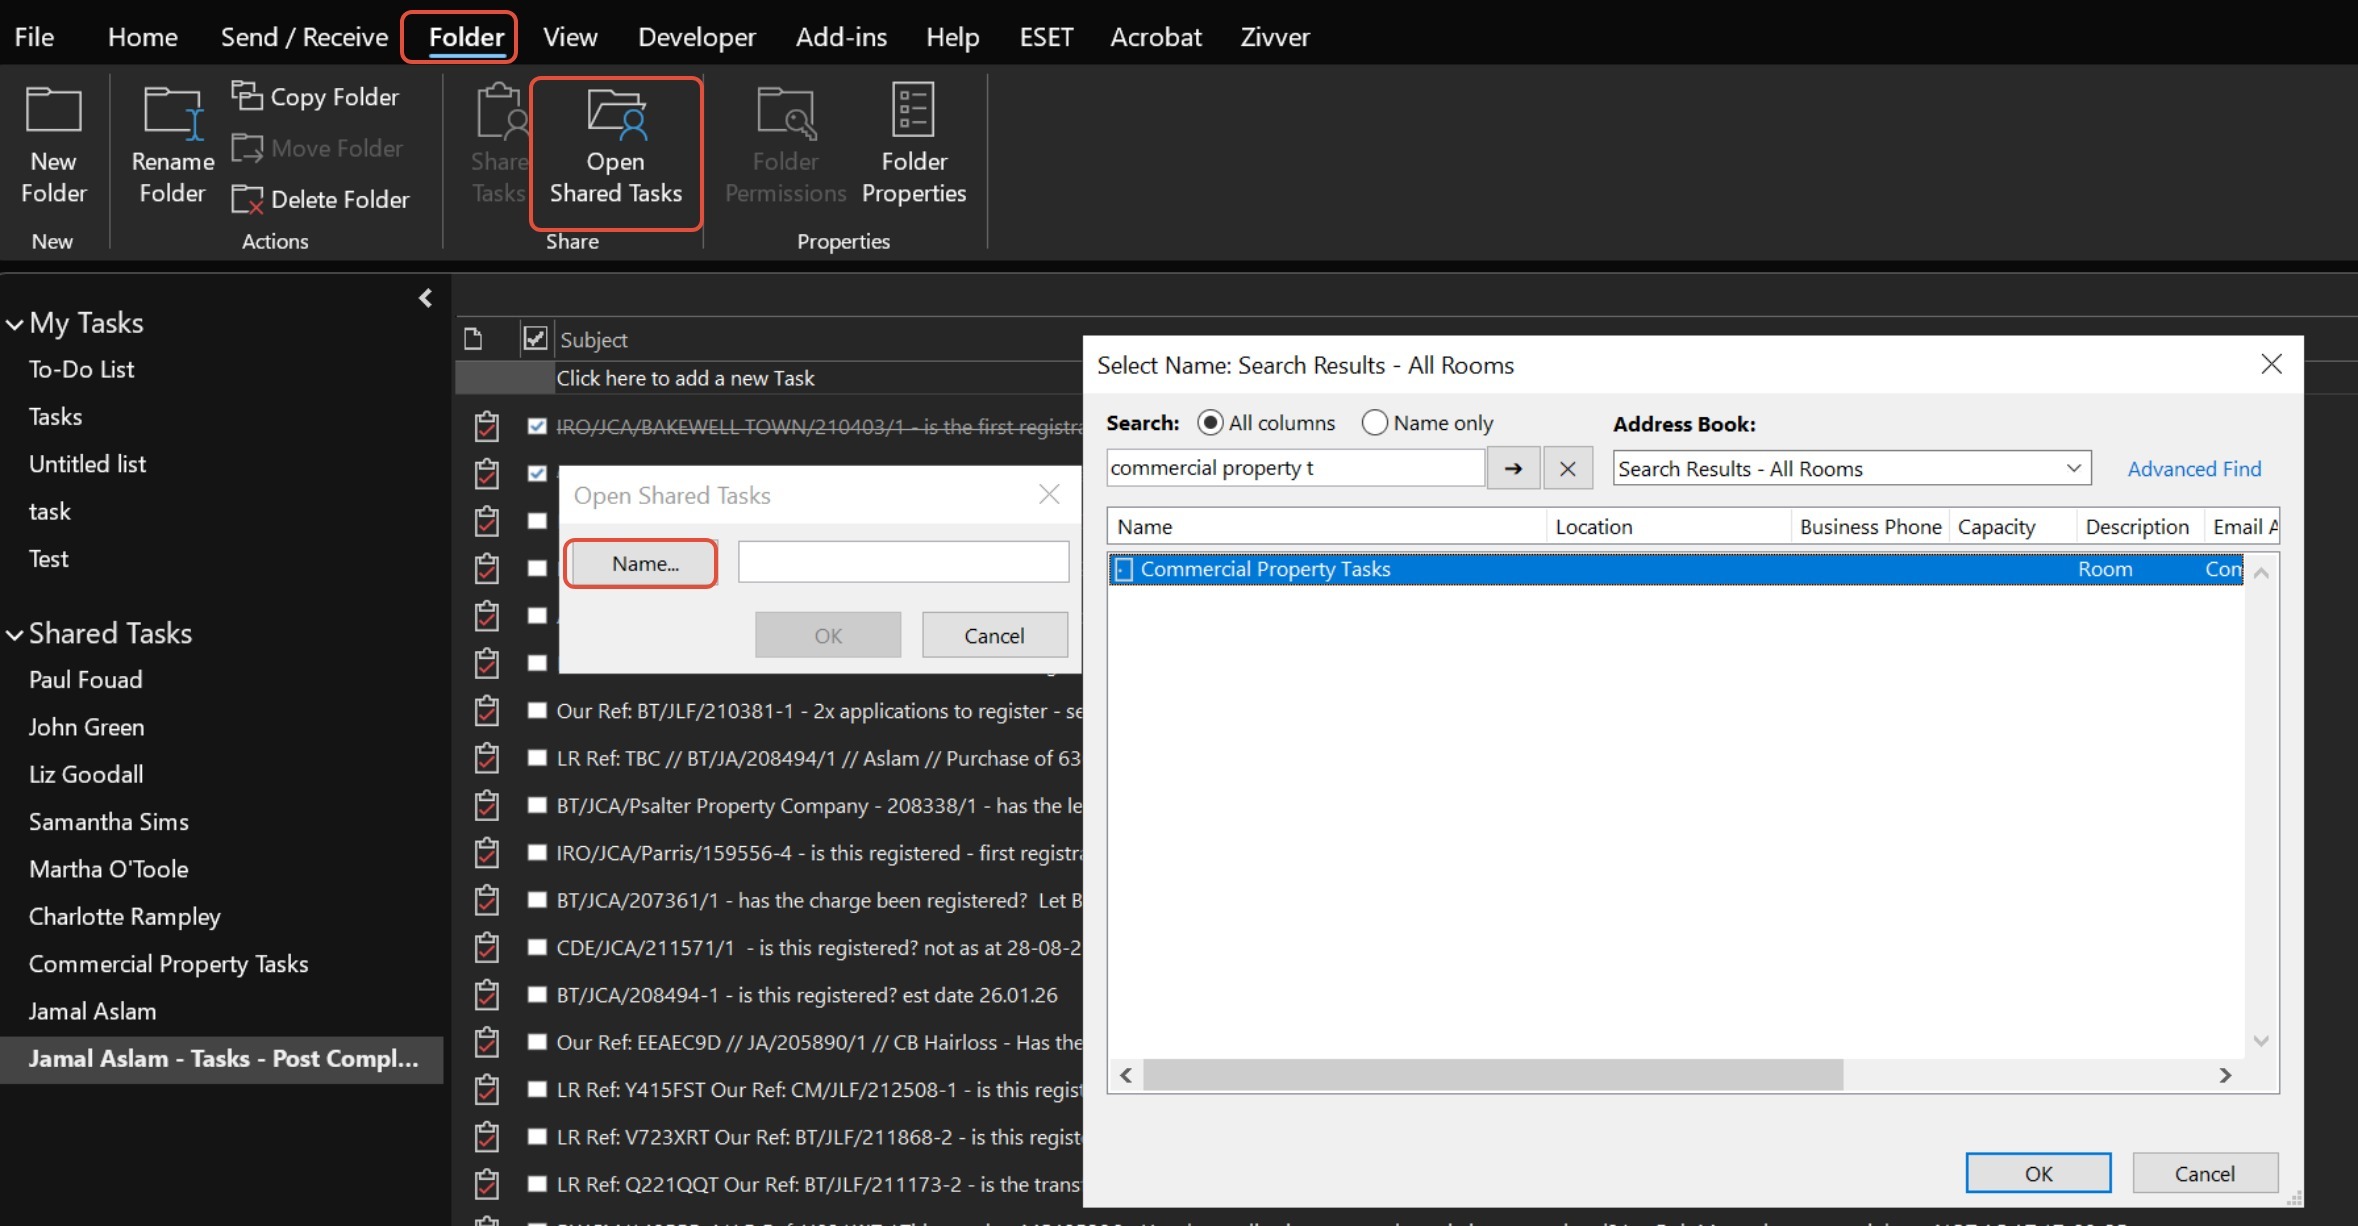Select the Commercial Property Tasks result row

pyautogui.click(x=1265, y=569)
